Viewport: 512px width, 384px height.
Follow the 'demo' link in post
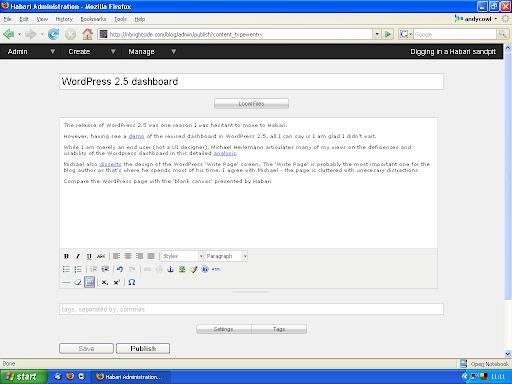tap(136, 136)
